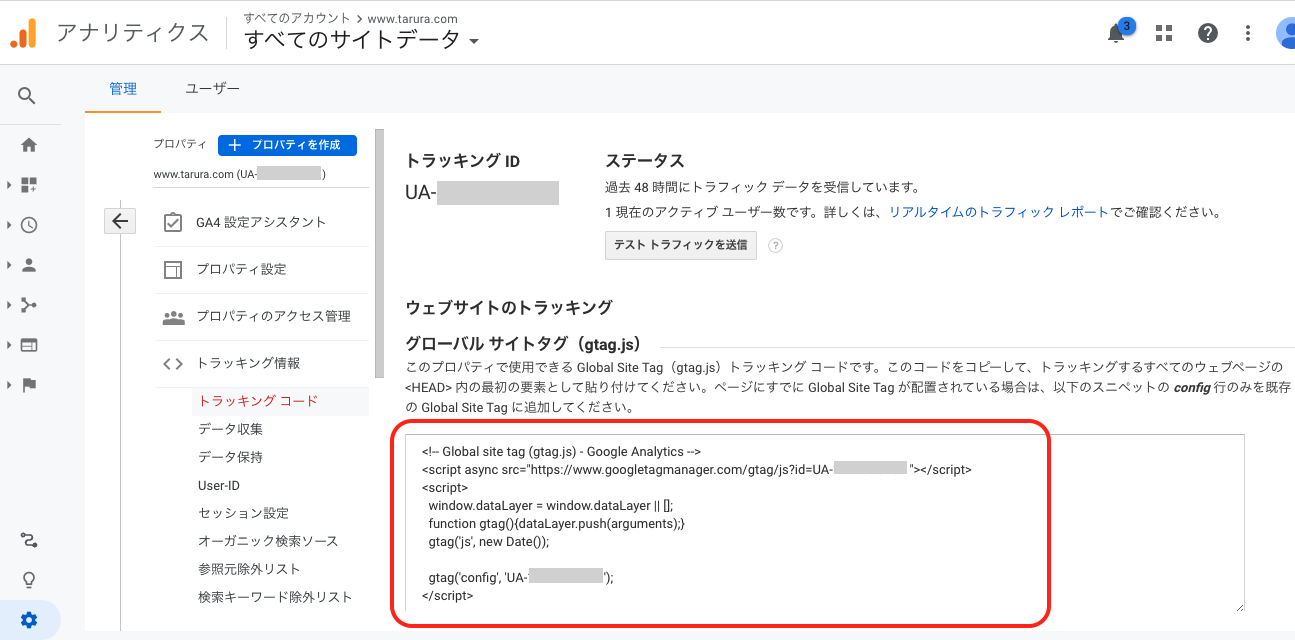Open プロパティのアクセス管理 menu item
1295x640 pixels.
pos(261,317)
